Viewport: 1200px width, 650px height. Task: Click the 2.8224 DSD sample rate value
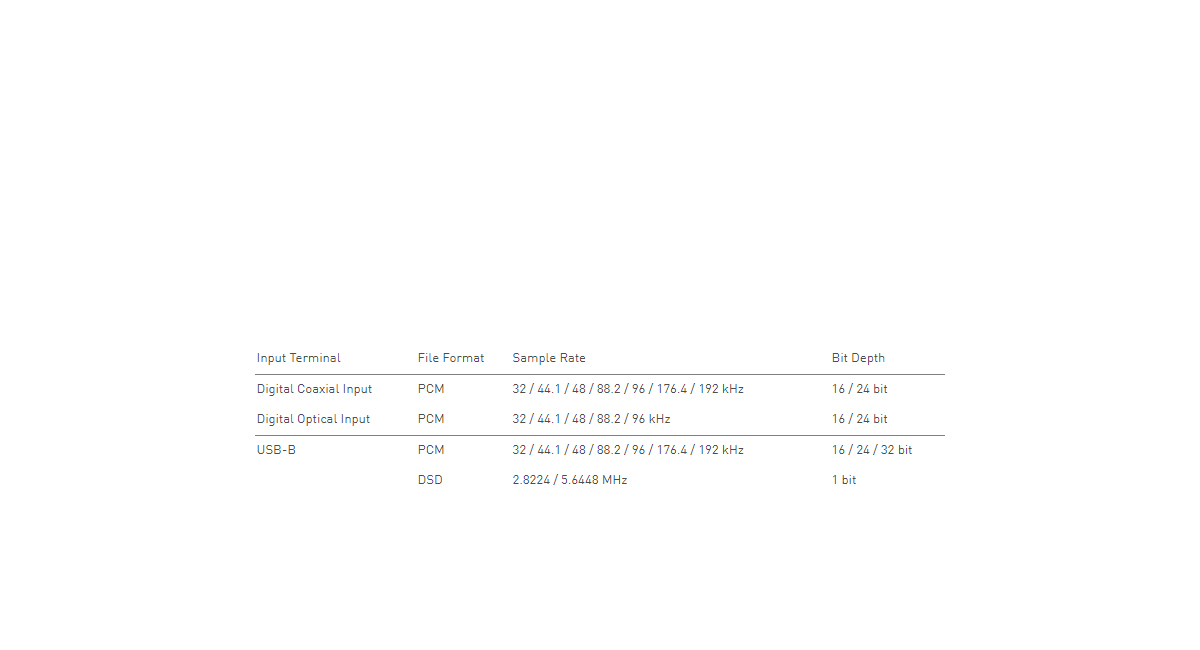coord(533,480)
